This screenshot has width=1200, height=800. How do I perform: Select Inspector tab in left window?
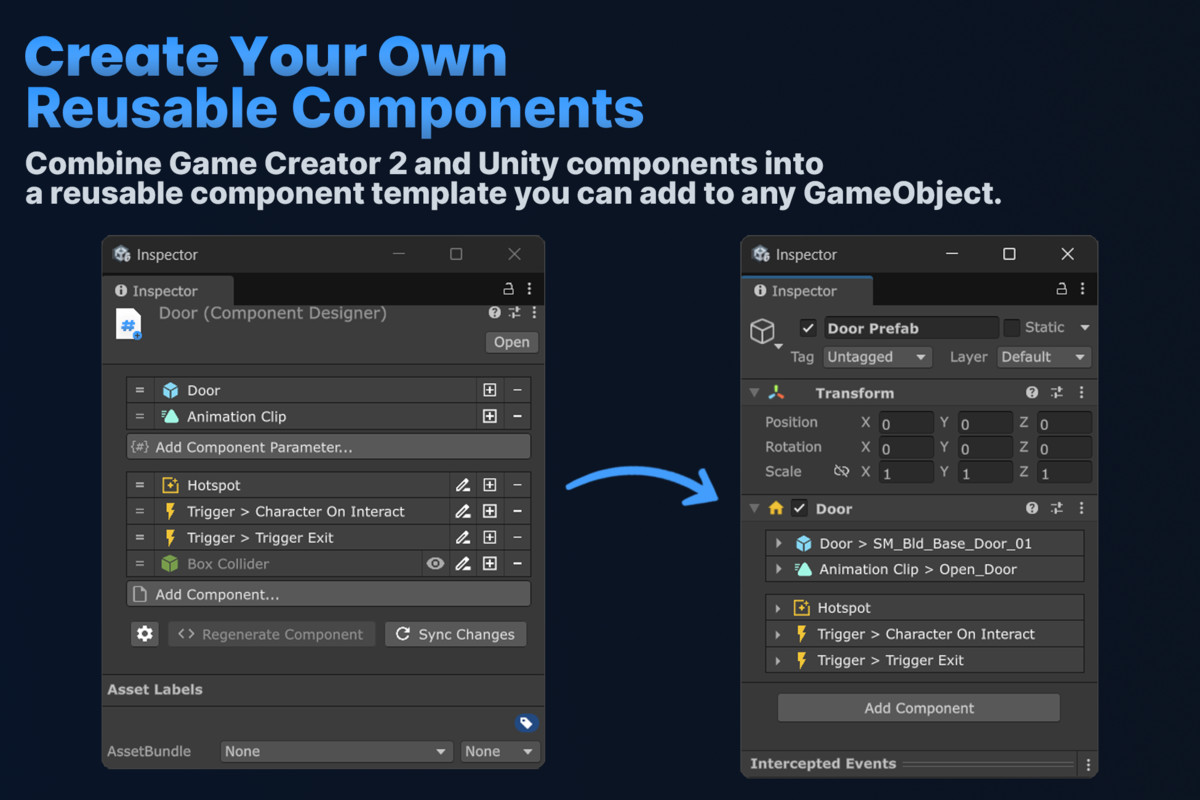(166, 291)
